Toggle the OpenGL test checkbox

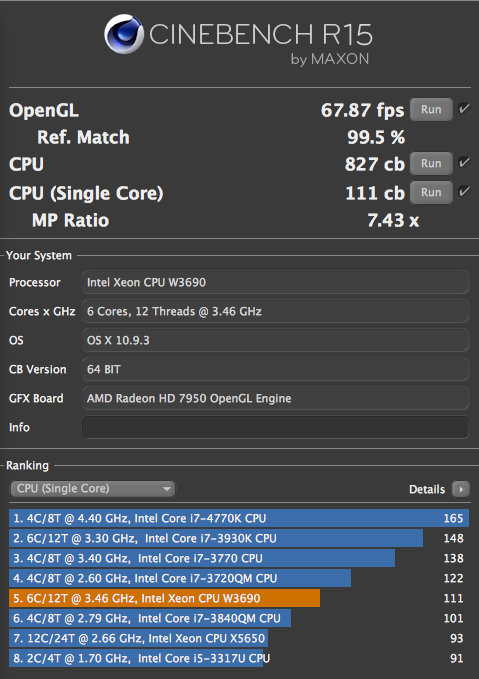pyautogui.click(x=464, y=109)
